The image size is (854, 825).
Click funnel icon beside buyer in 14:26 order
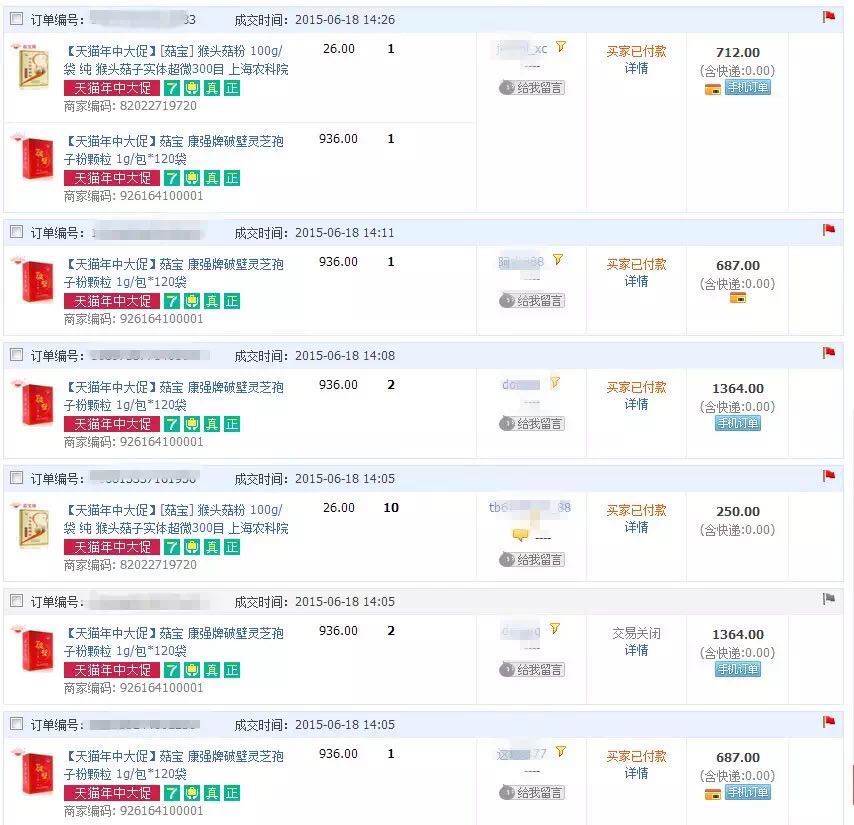(561, 47)
